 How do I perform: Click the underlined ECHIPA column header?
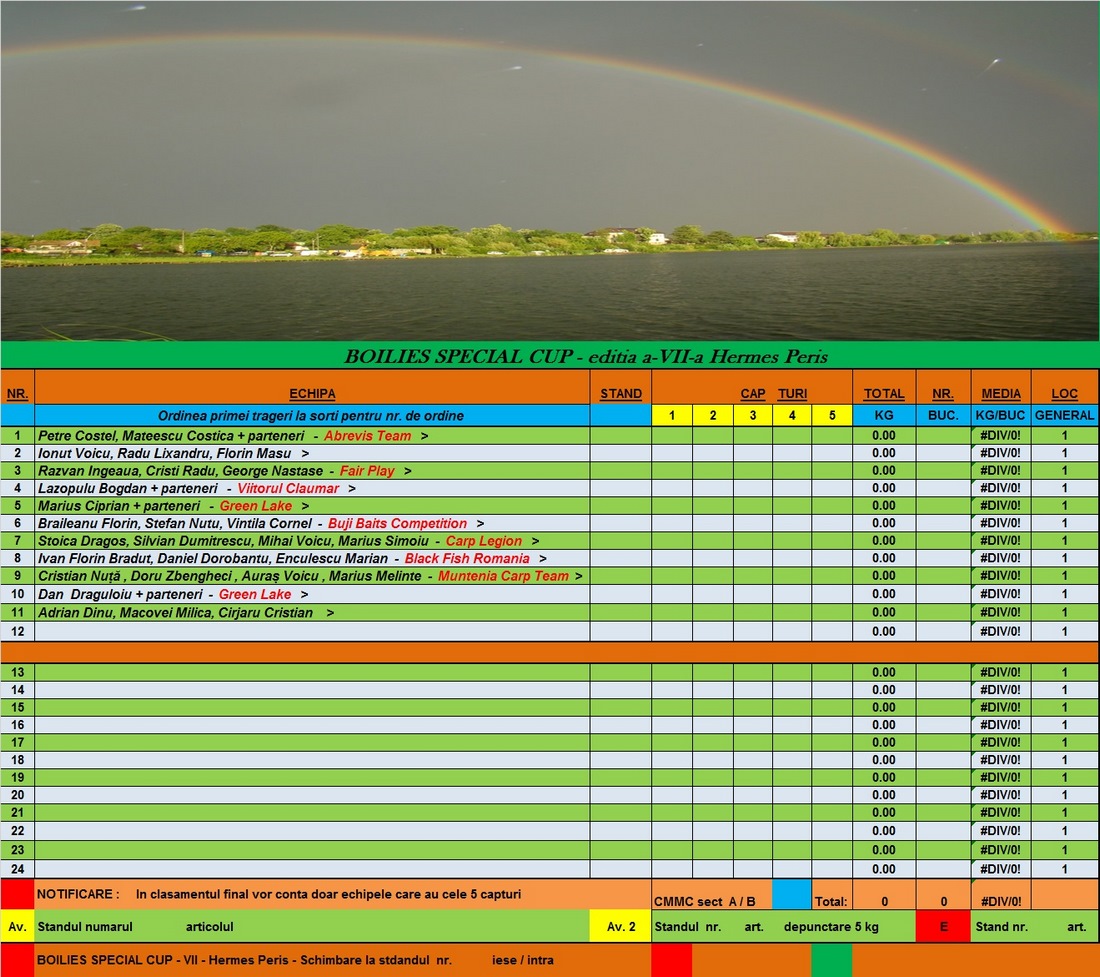[x=312, y=394]
